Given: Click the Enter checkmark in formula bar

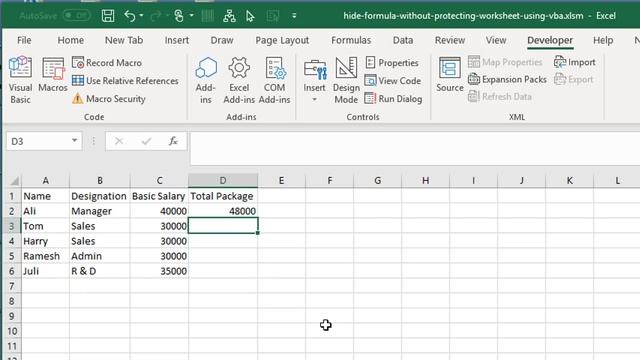Looking at the screenshot, I should point(146,141).
